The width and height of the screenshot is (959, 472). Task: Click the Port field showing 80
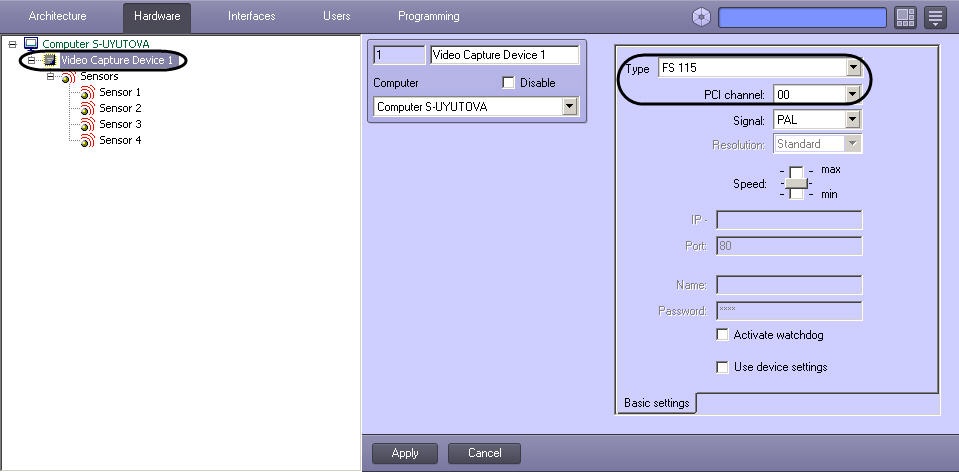click(789, 246)
